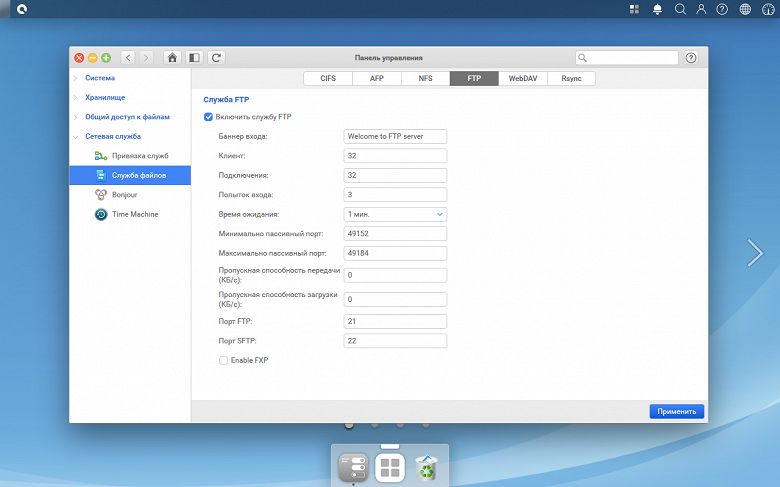Image resolution: width=780 pixels, height=487 pixels.
Task: Open the 'Время ожидания' dropdown
Action: tap(394, 214)
